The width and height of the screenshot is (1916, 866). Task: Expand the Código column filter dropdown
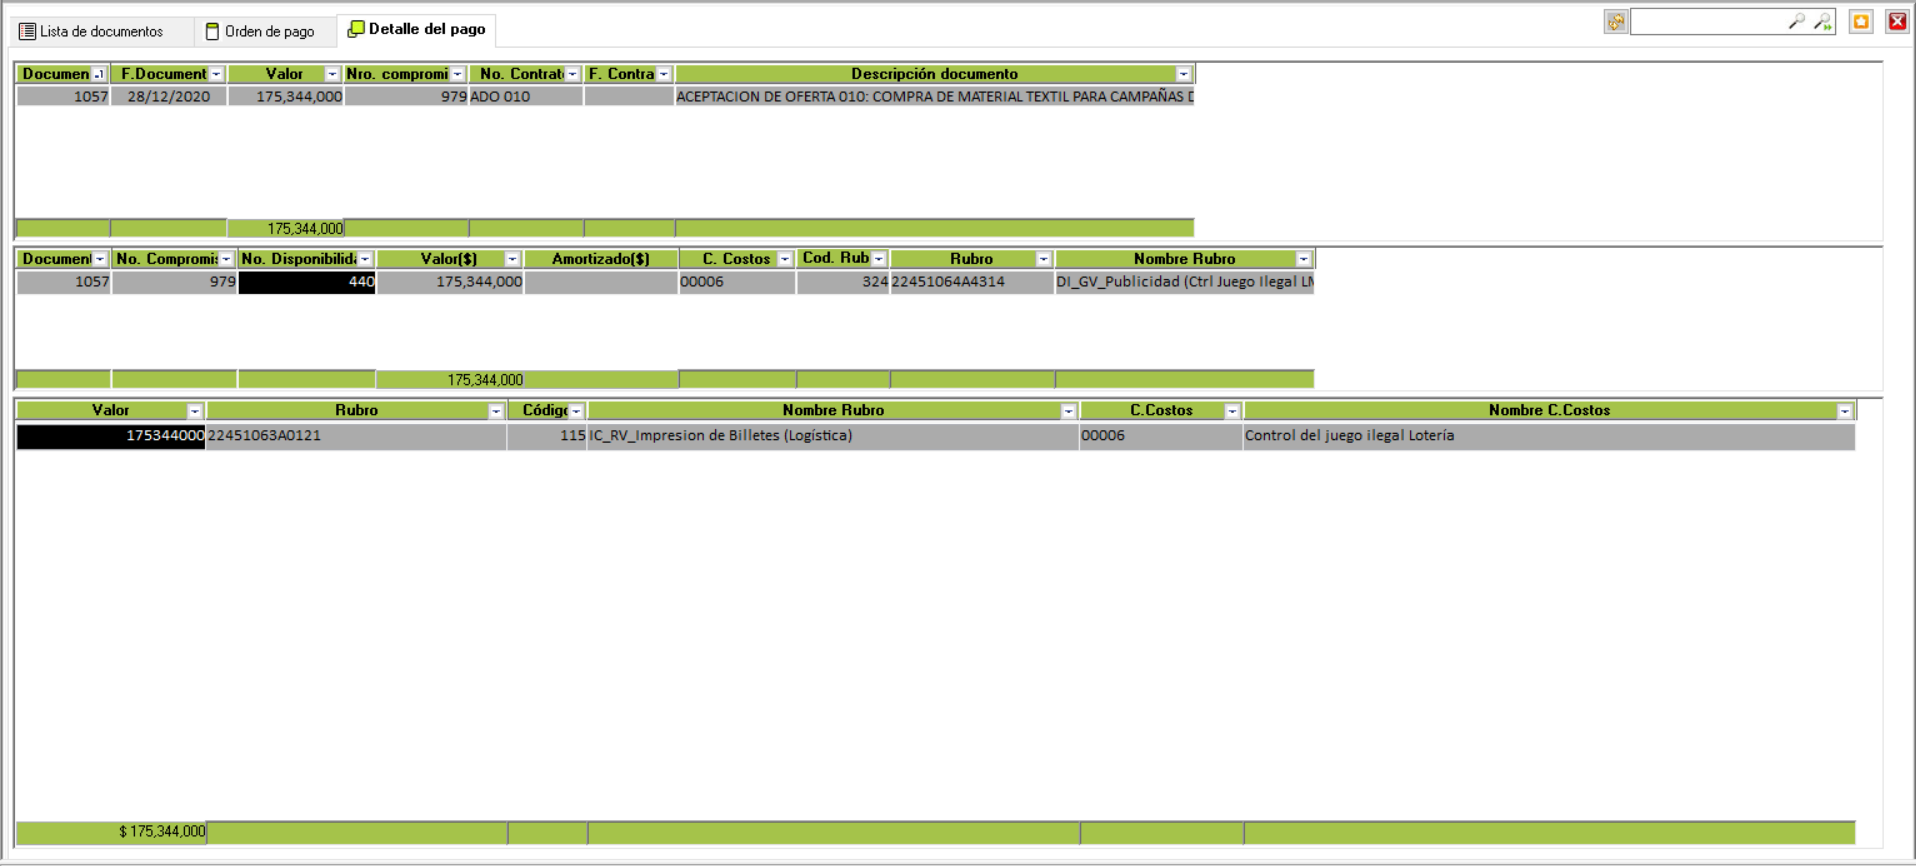[576, 411]
